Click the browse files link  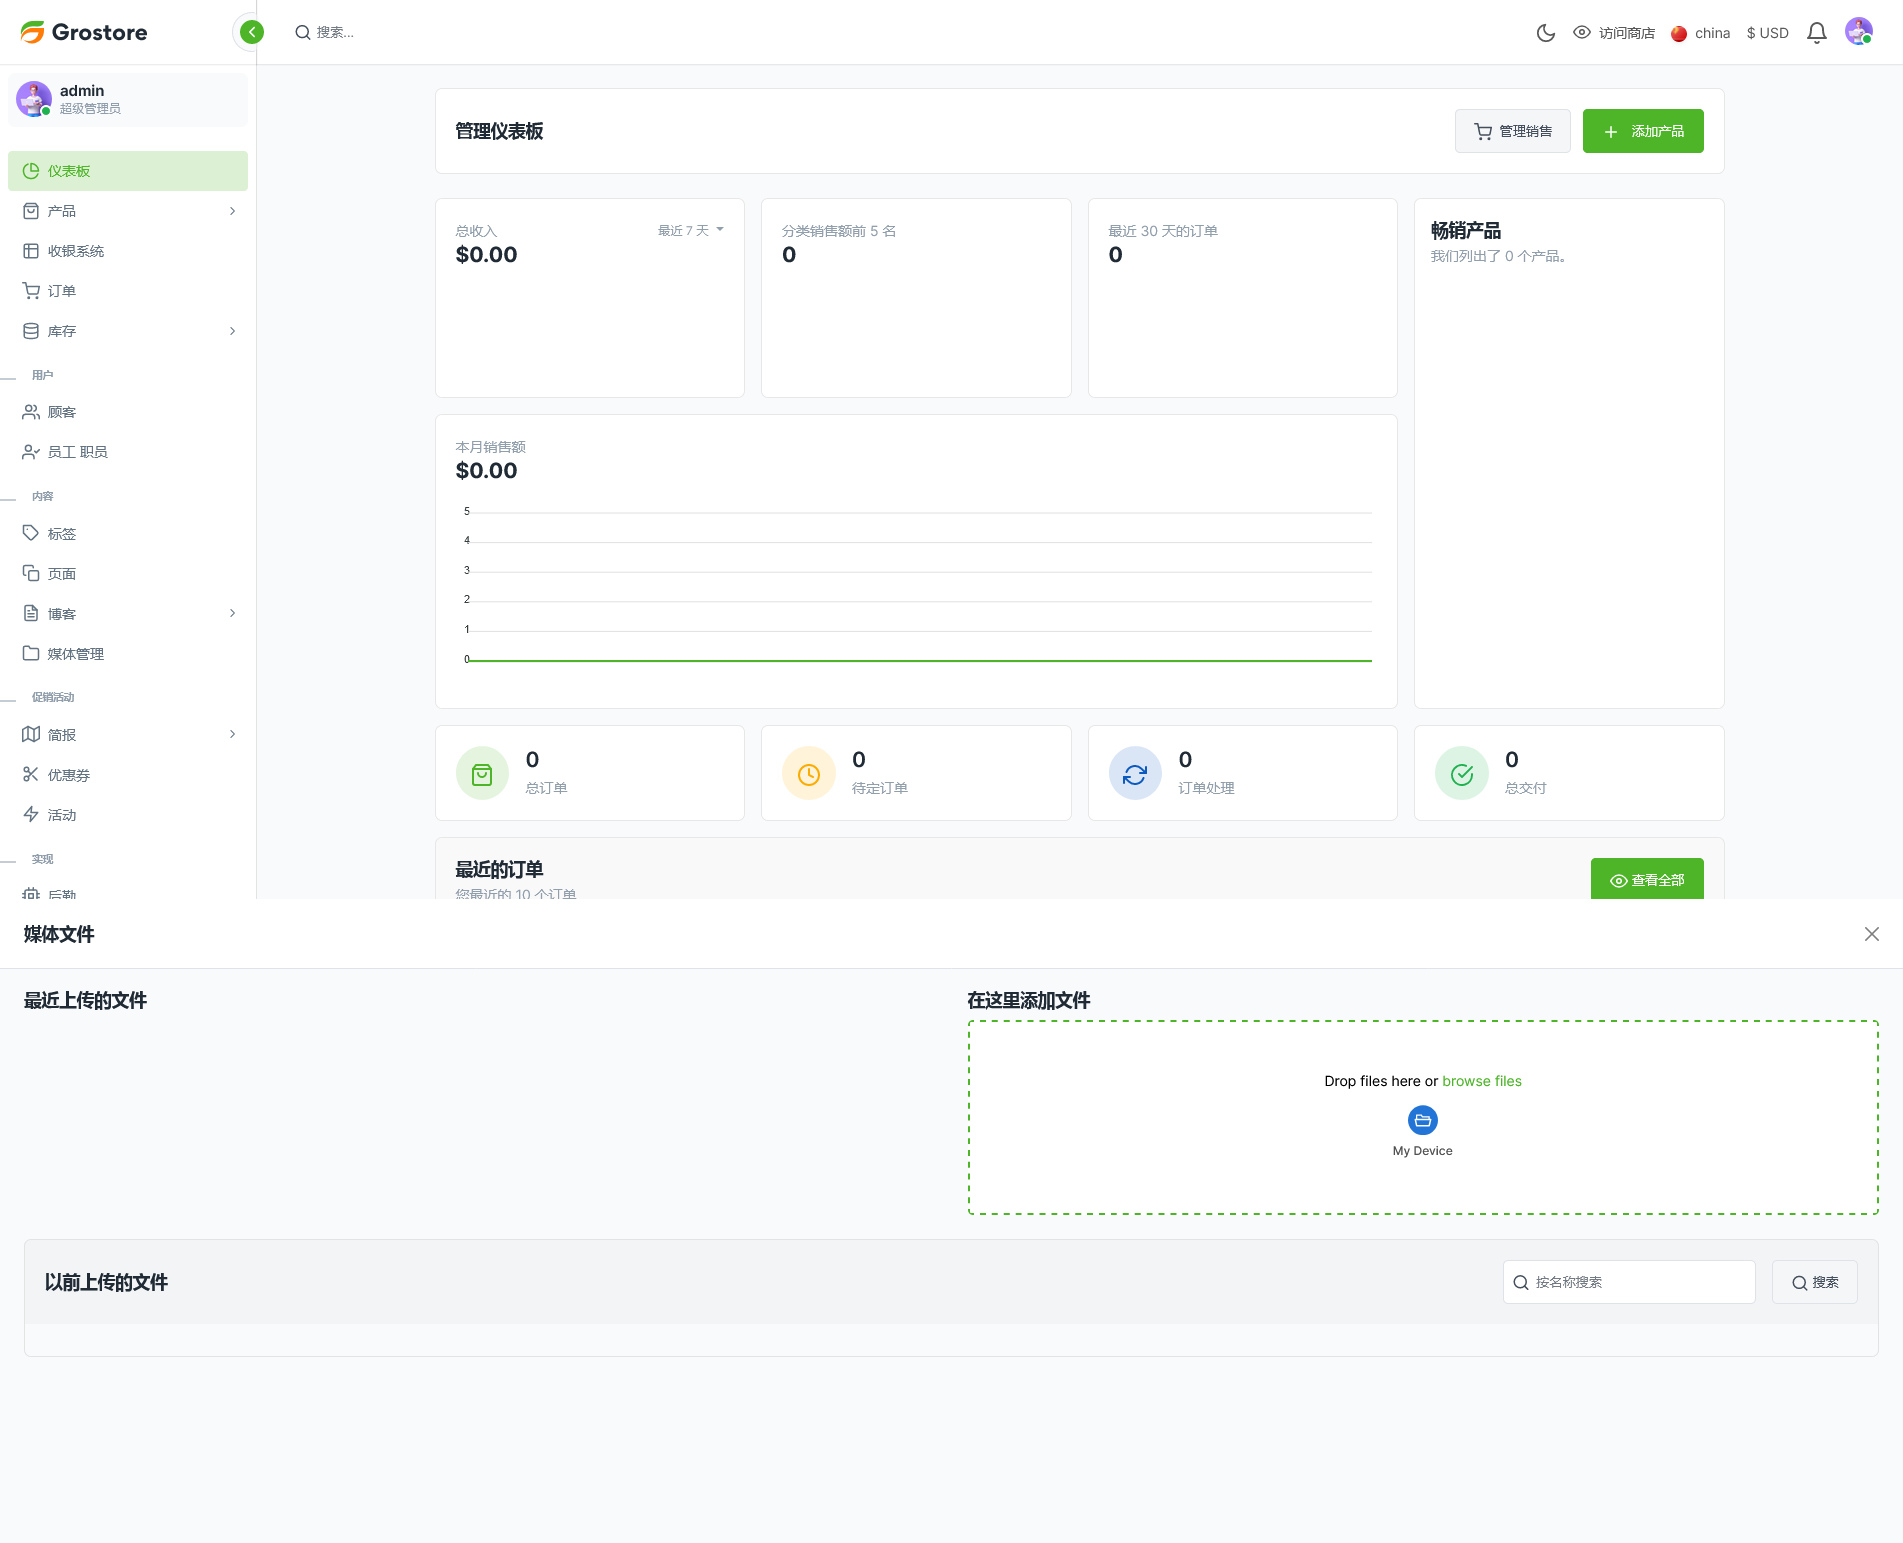point(1482,1081)
